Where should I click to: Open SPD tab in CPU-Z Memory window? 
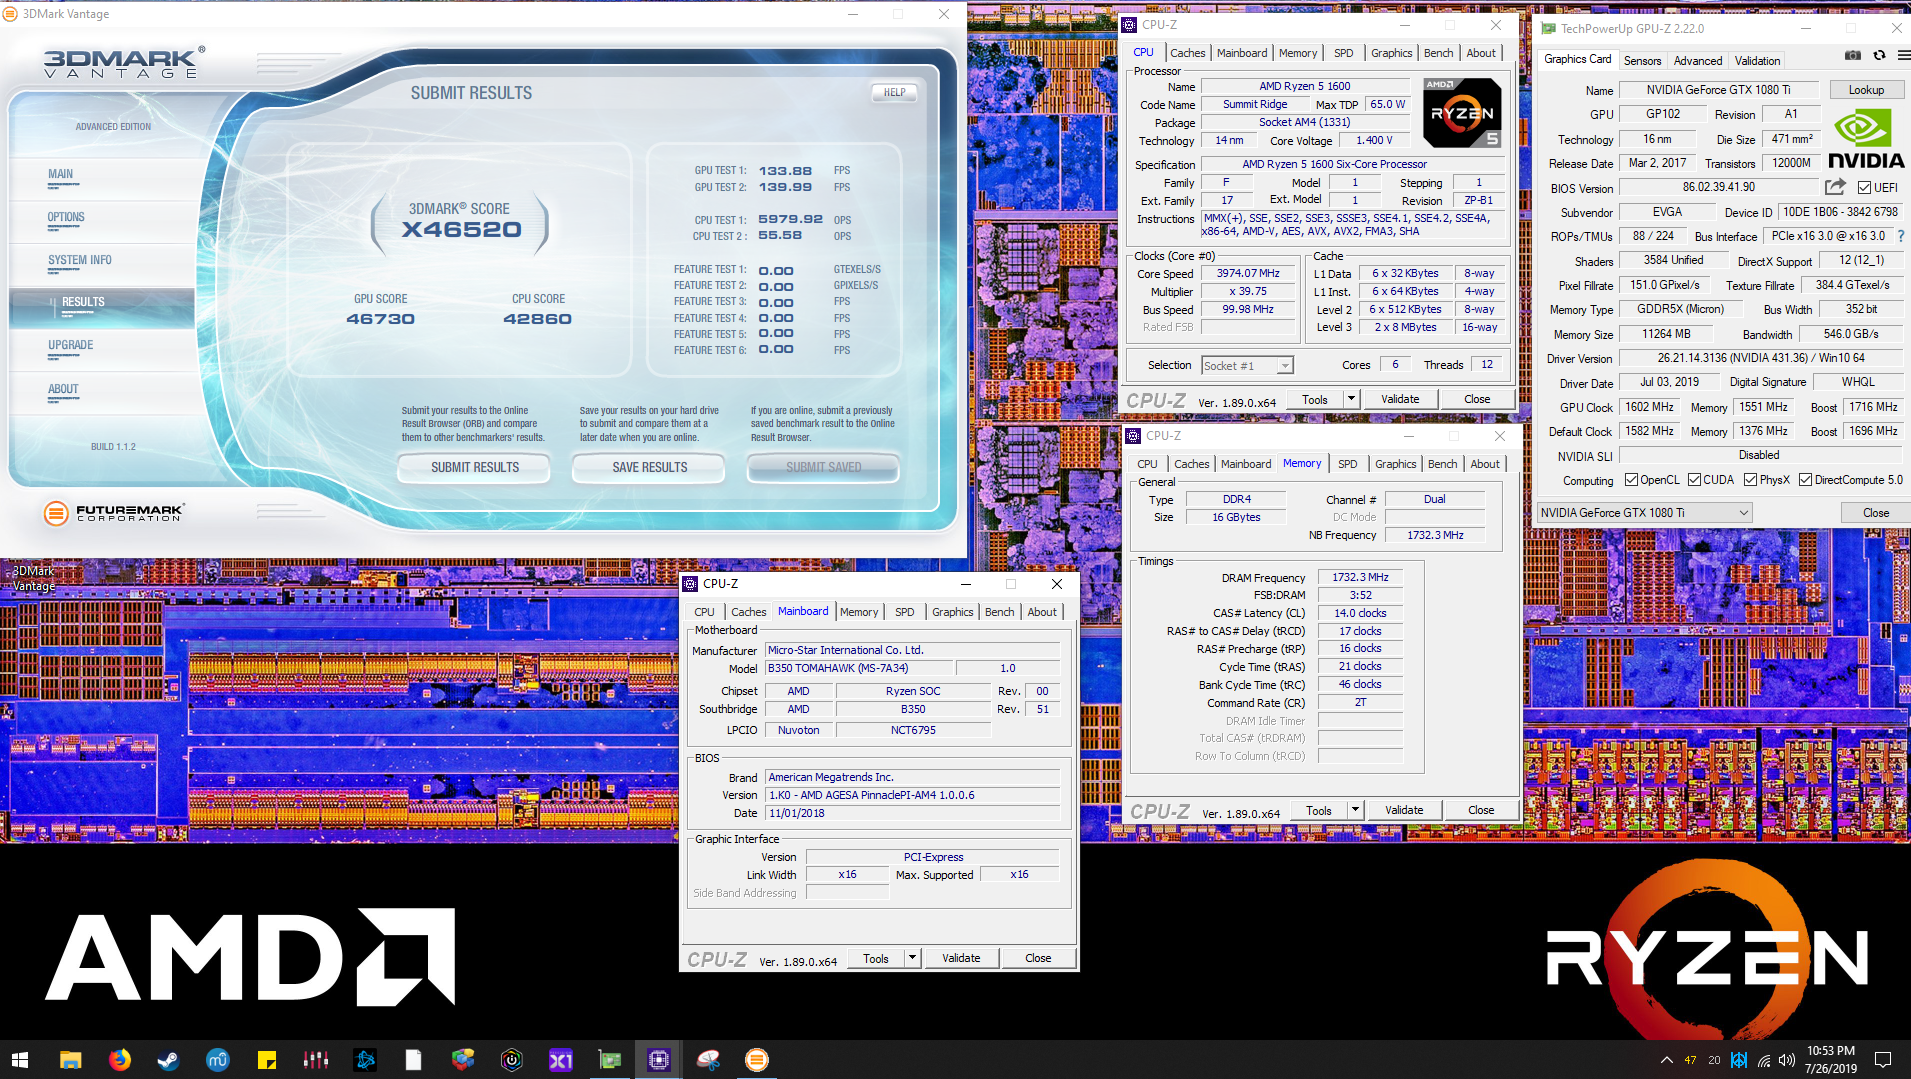click(x=1347, y=464)
